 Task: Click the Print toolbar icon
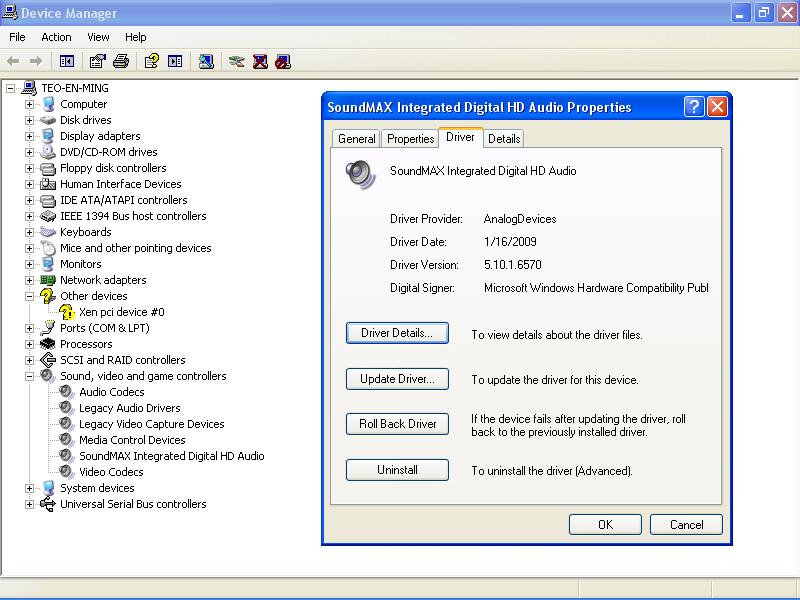121,61
